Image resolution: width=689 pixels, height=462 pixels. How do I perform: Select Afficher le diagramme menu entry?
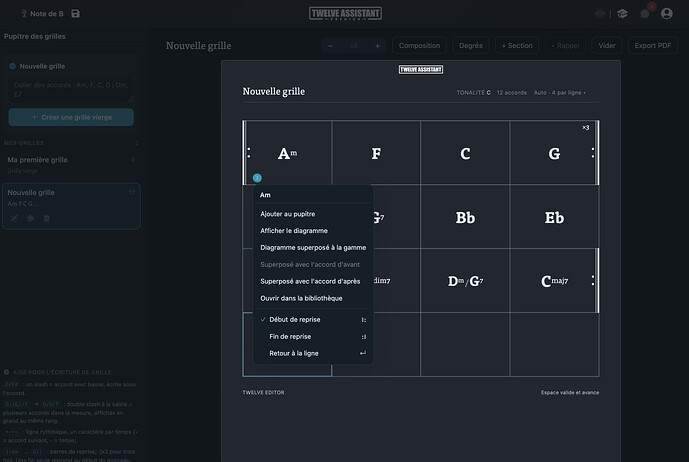[x=313, y=231]
